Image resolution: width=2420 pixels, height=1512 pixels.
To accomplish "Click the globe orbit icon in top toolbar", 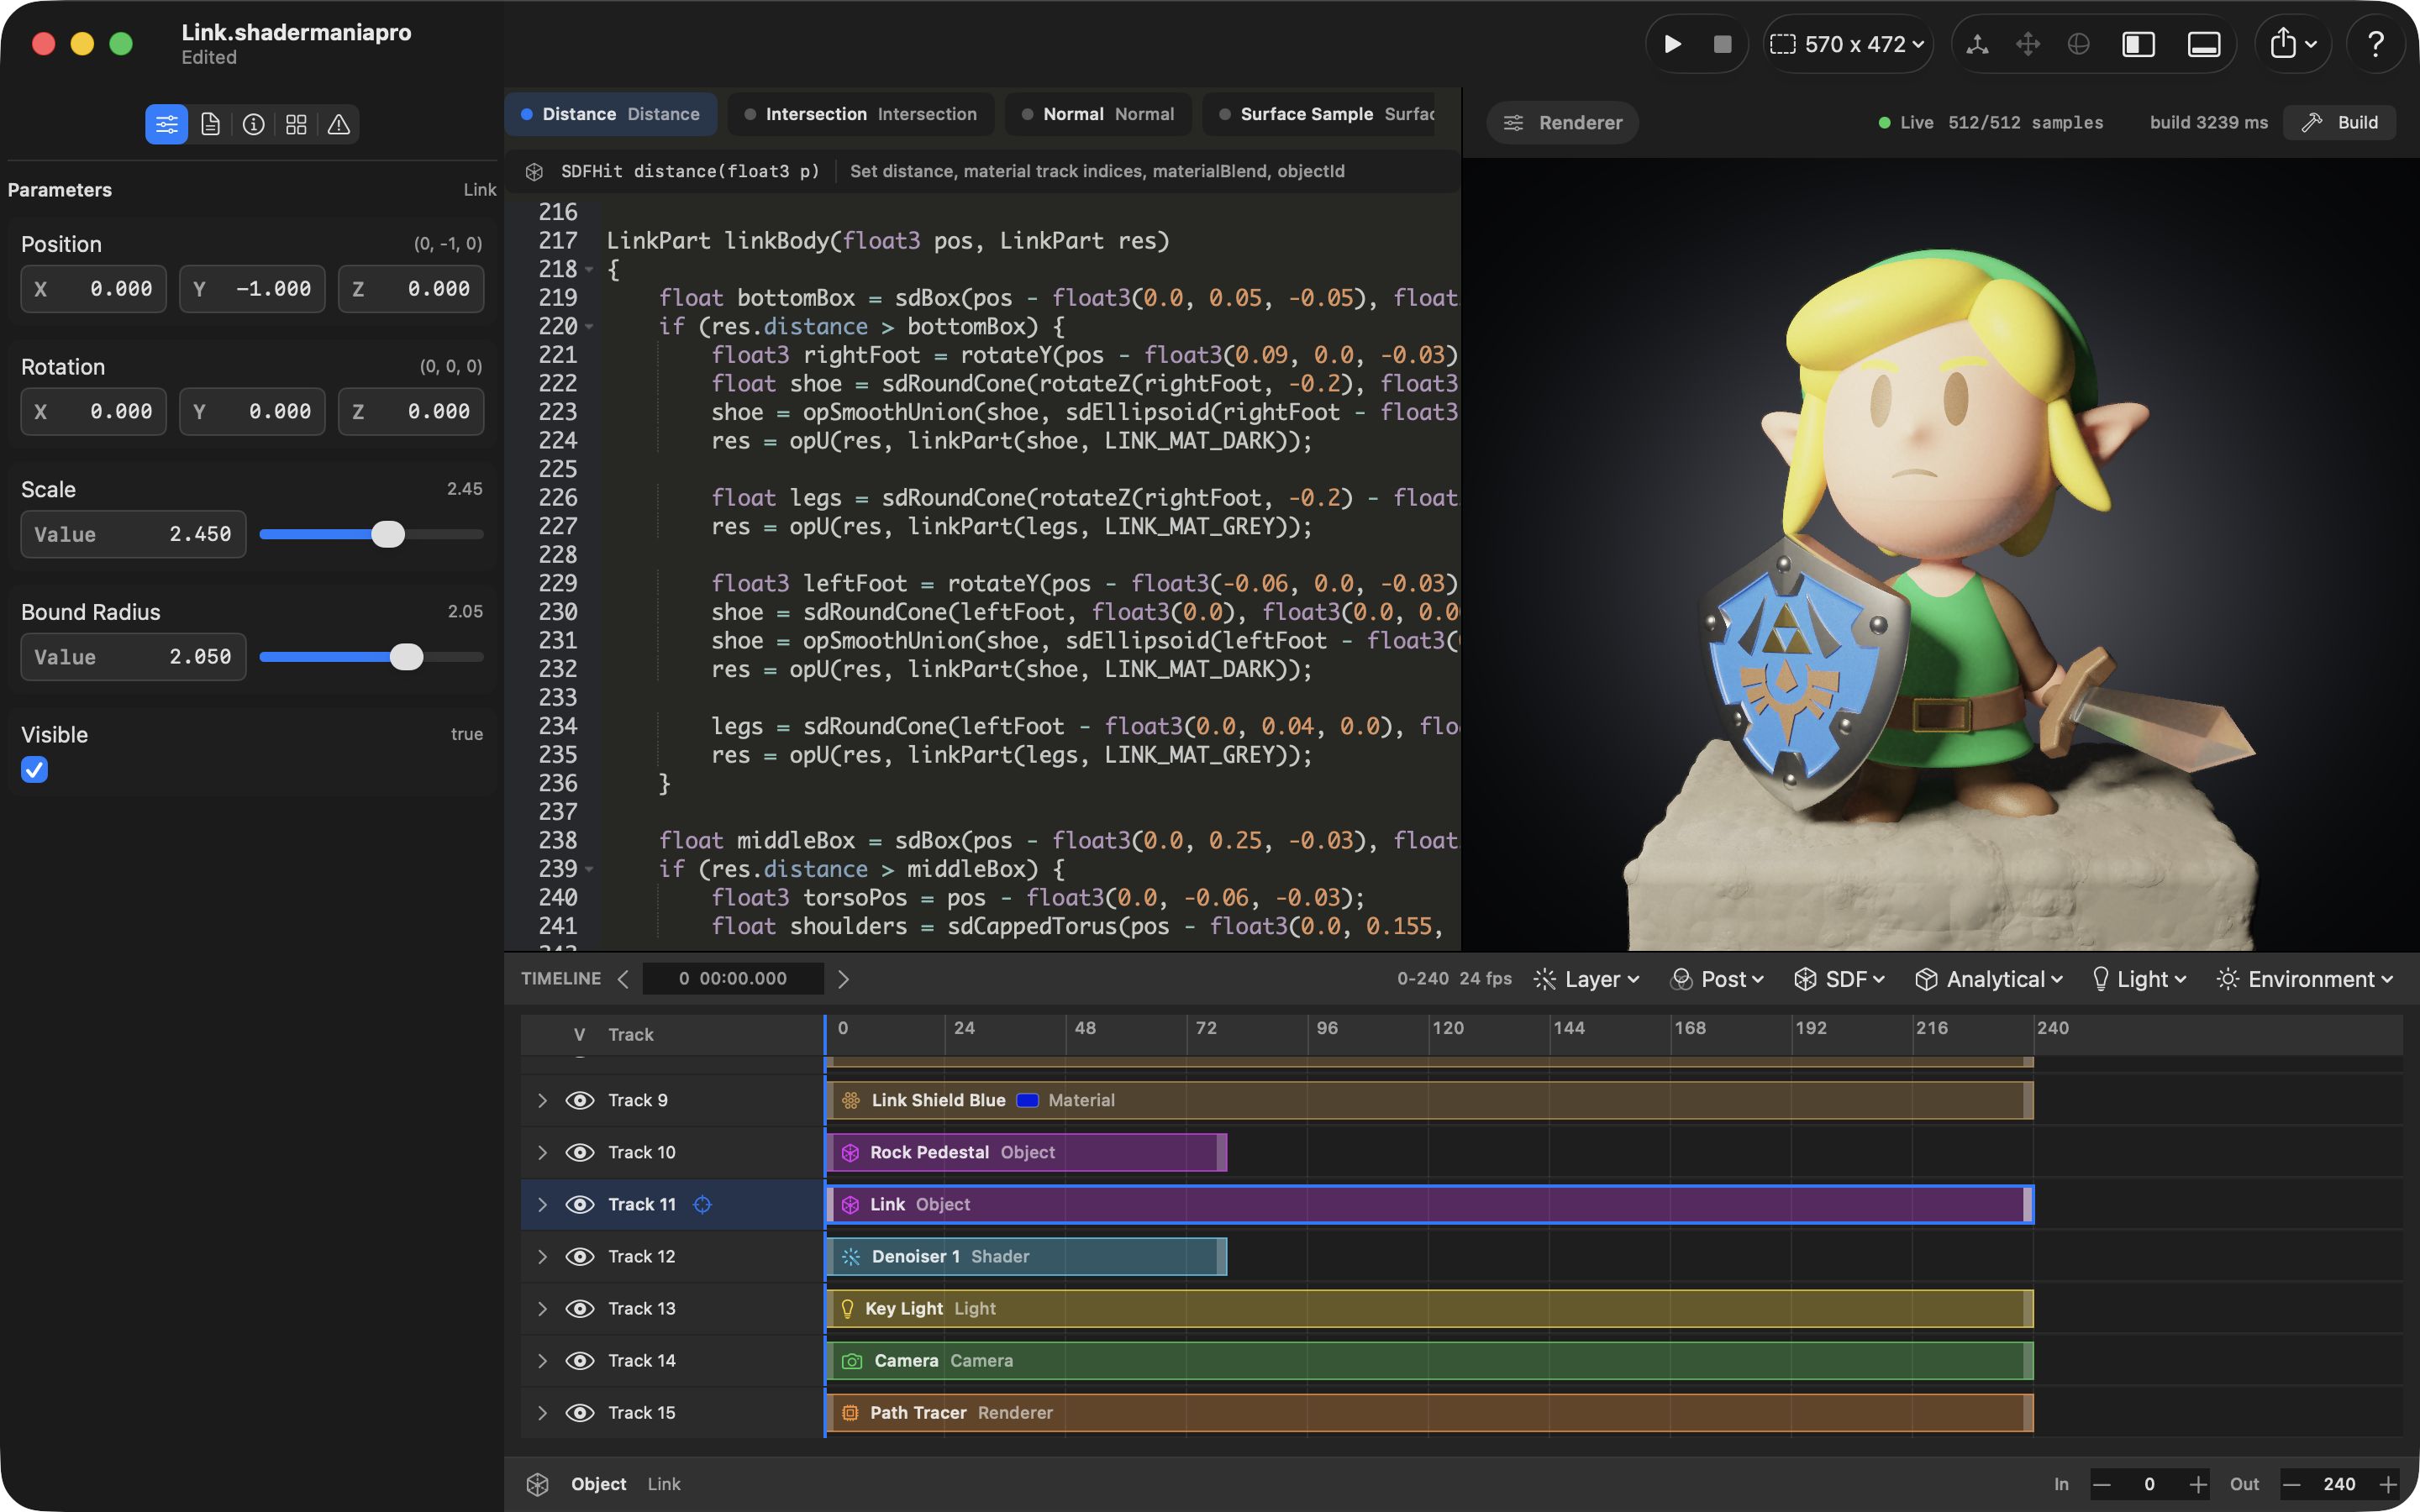I will 2078,44.
